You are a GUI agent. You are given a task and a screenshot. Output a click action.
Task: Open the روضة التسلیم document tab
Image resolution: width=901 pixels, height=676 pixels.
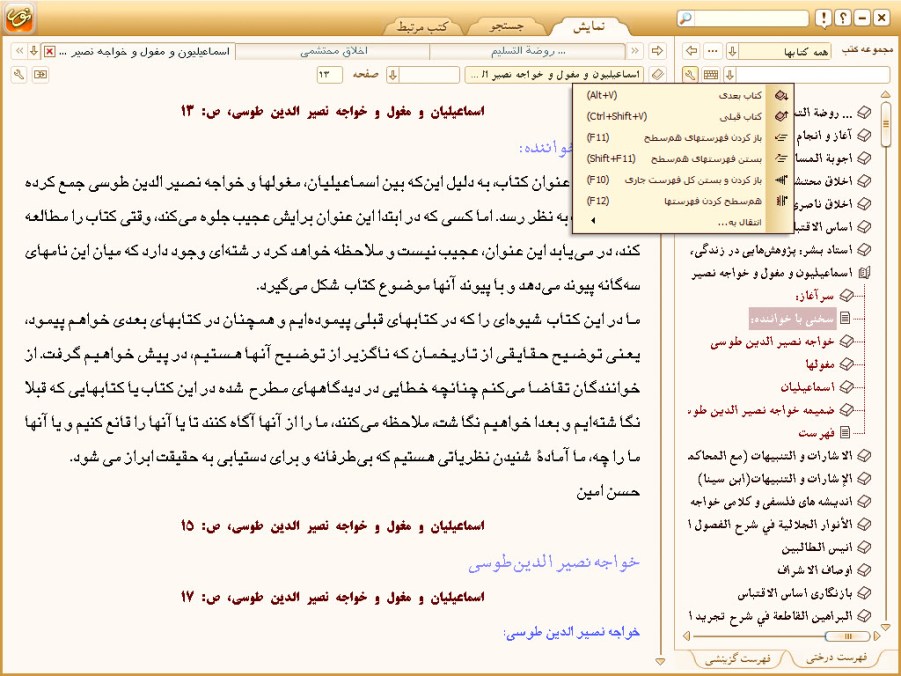coord(527,51)
